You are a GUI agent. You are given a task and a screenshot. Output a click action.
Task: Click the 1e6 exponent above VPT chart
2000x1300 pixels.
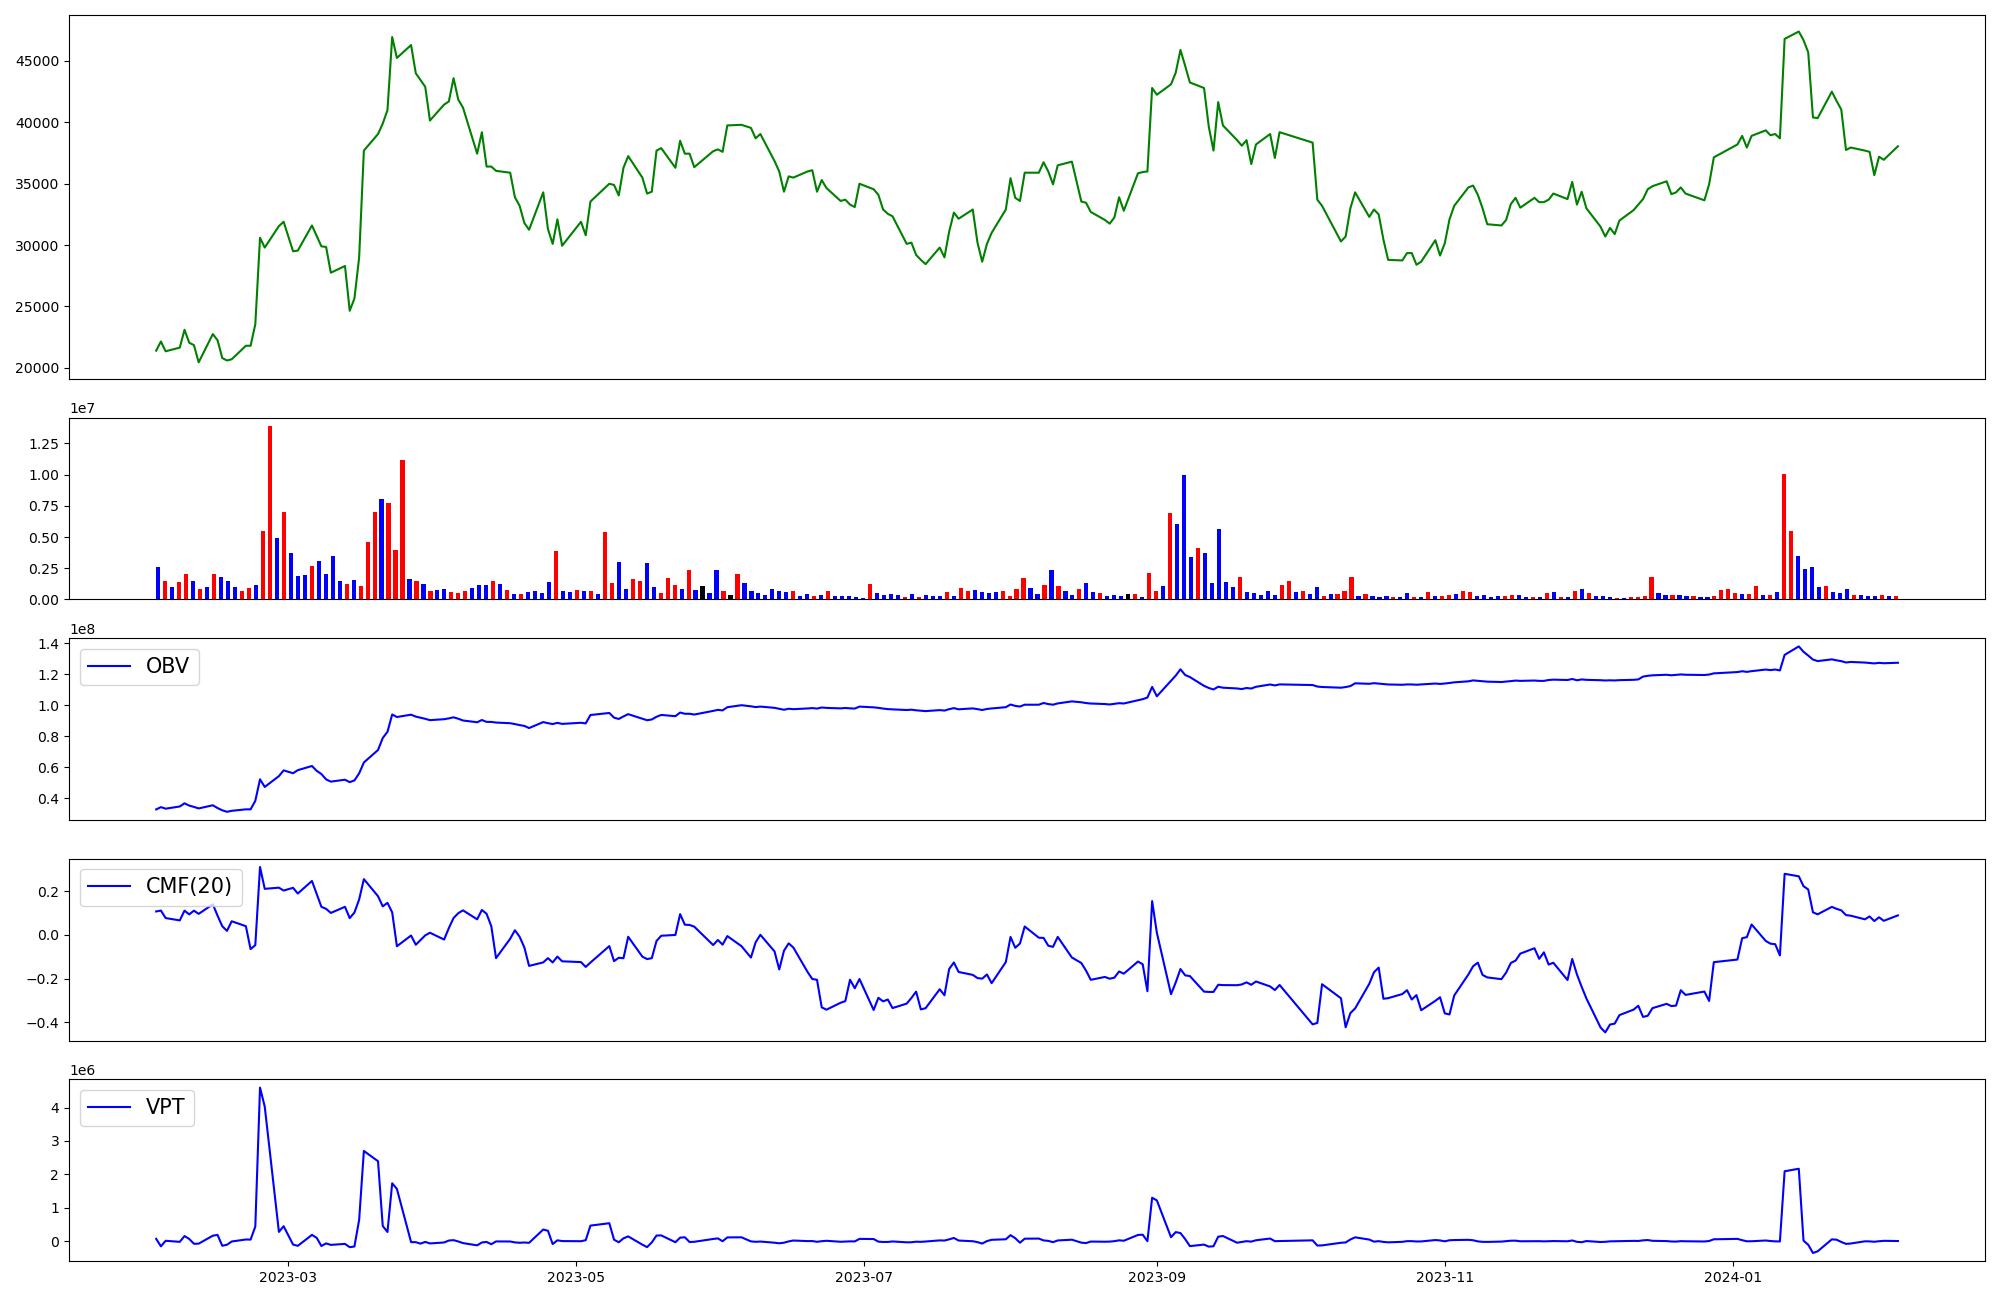click(83, 1070)
